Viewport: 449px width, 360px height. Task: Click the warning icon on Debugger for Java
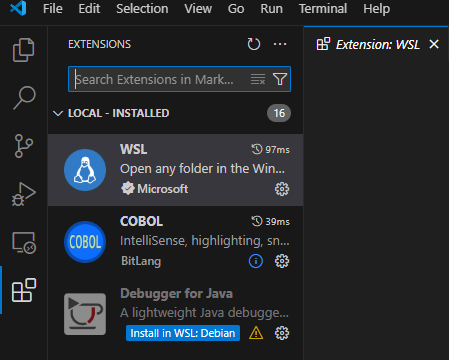[256, 333]
